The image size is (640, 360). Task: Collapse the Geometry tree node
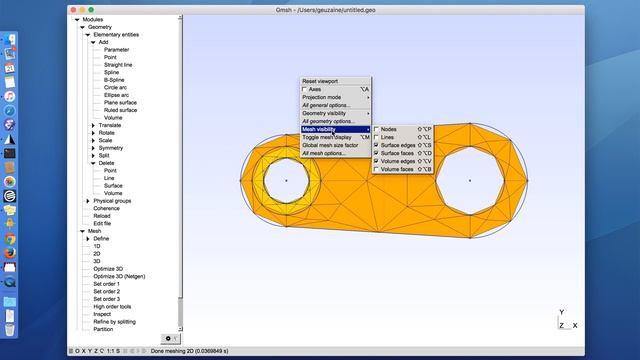82,27
